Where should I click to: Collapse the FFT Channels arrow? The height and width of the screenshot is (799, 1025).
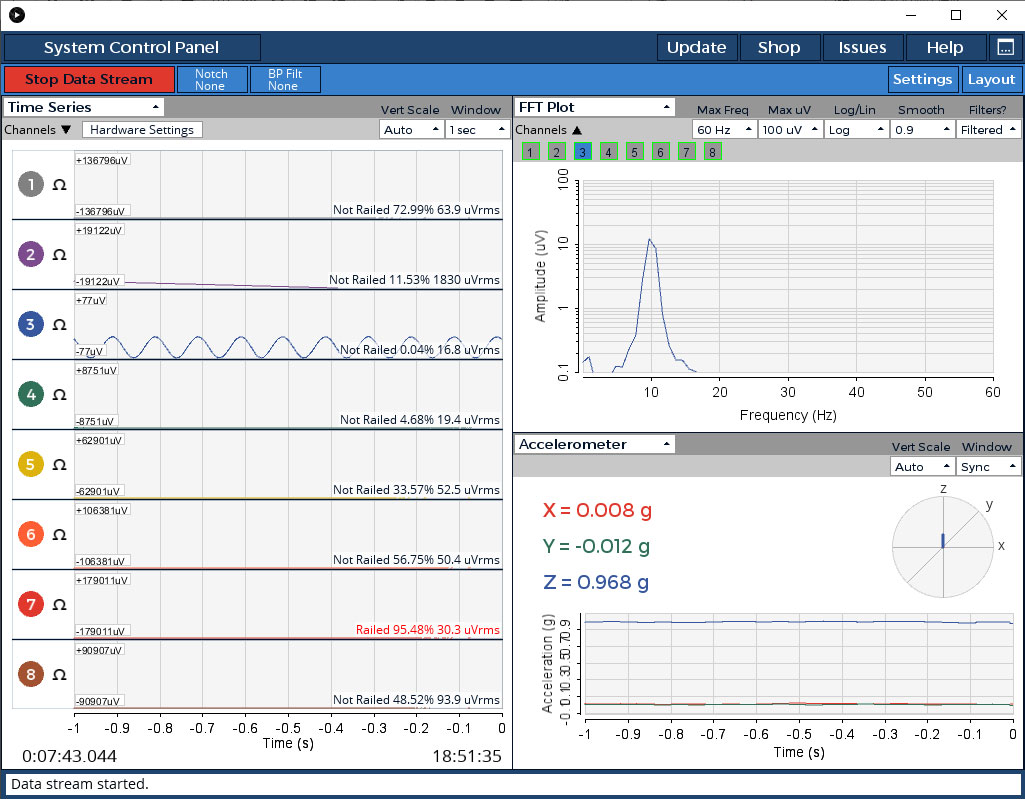click(x=577, y=130)
